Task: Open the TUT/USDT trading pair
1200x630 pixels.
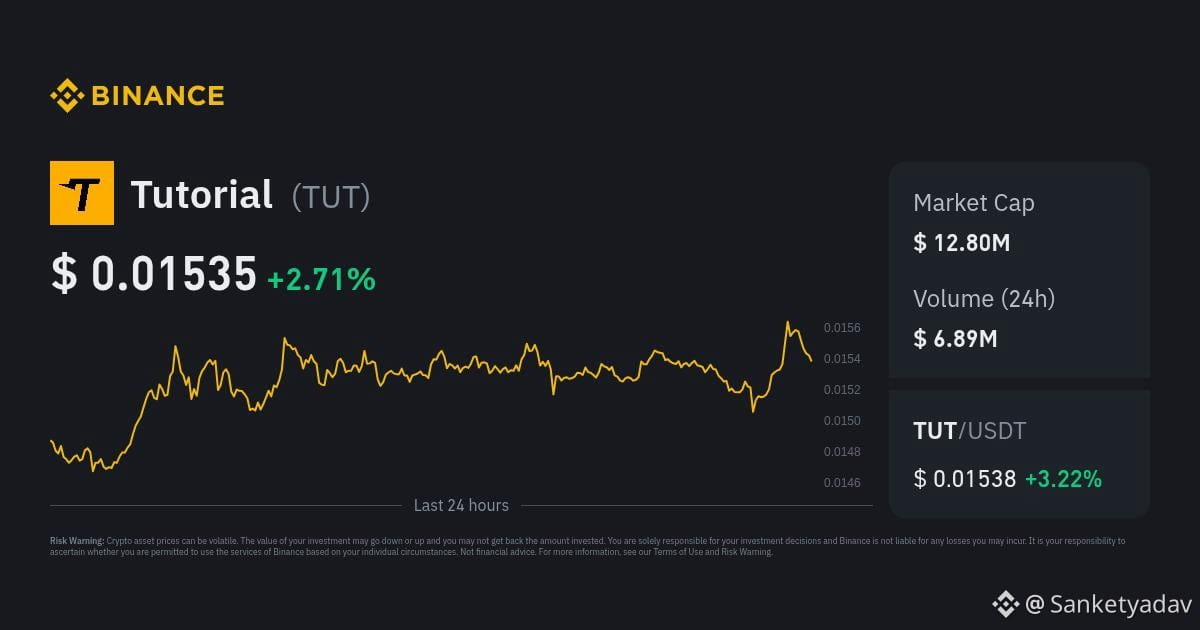Action: coord(970,431)
